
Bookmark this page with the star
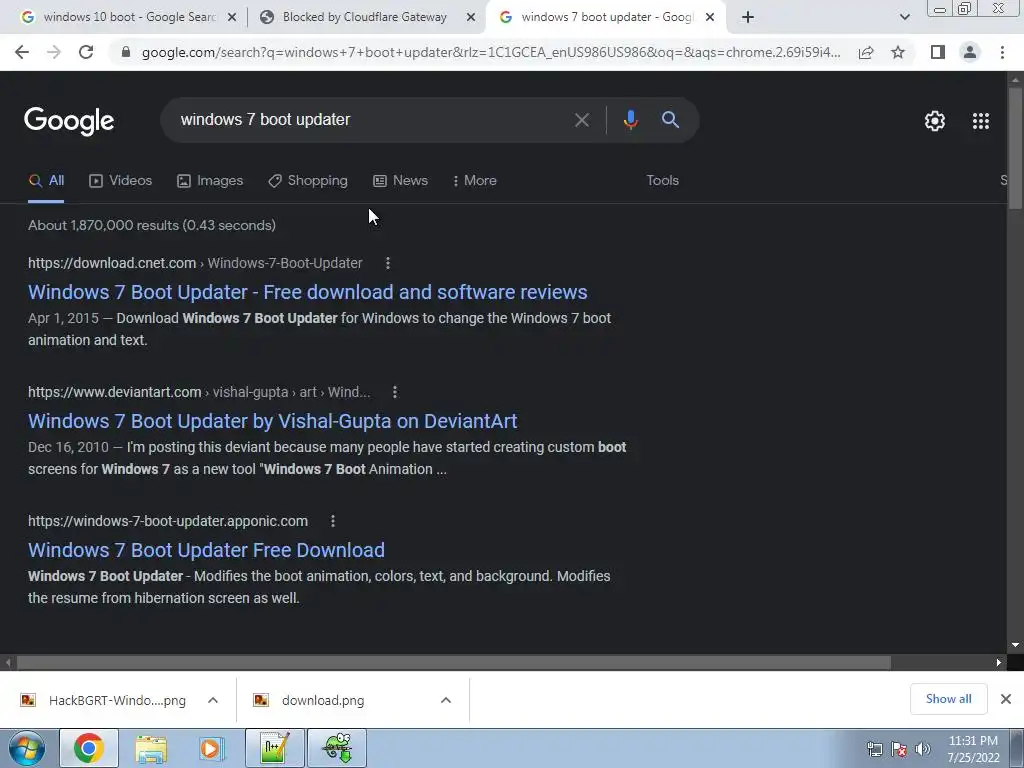[898, 52]
